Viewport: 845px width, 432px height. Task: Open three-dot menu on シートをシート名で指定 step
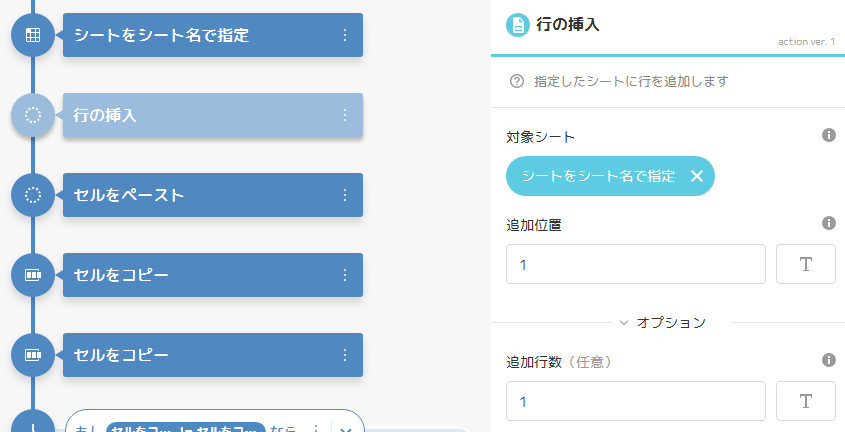tap(345, 35)
